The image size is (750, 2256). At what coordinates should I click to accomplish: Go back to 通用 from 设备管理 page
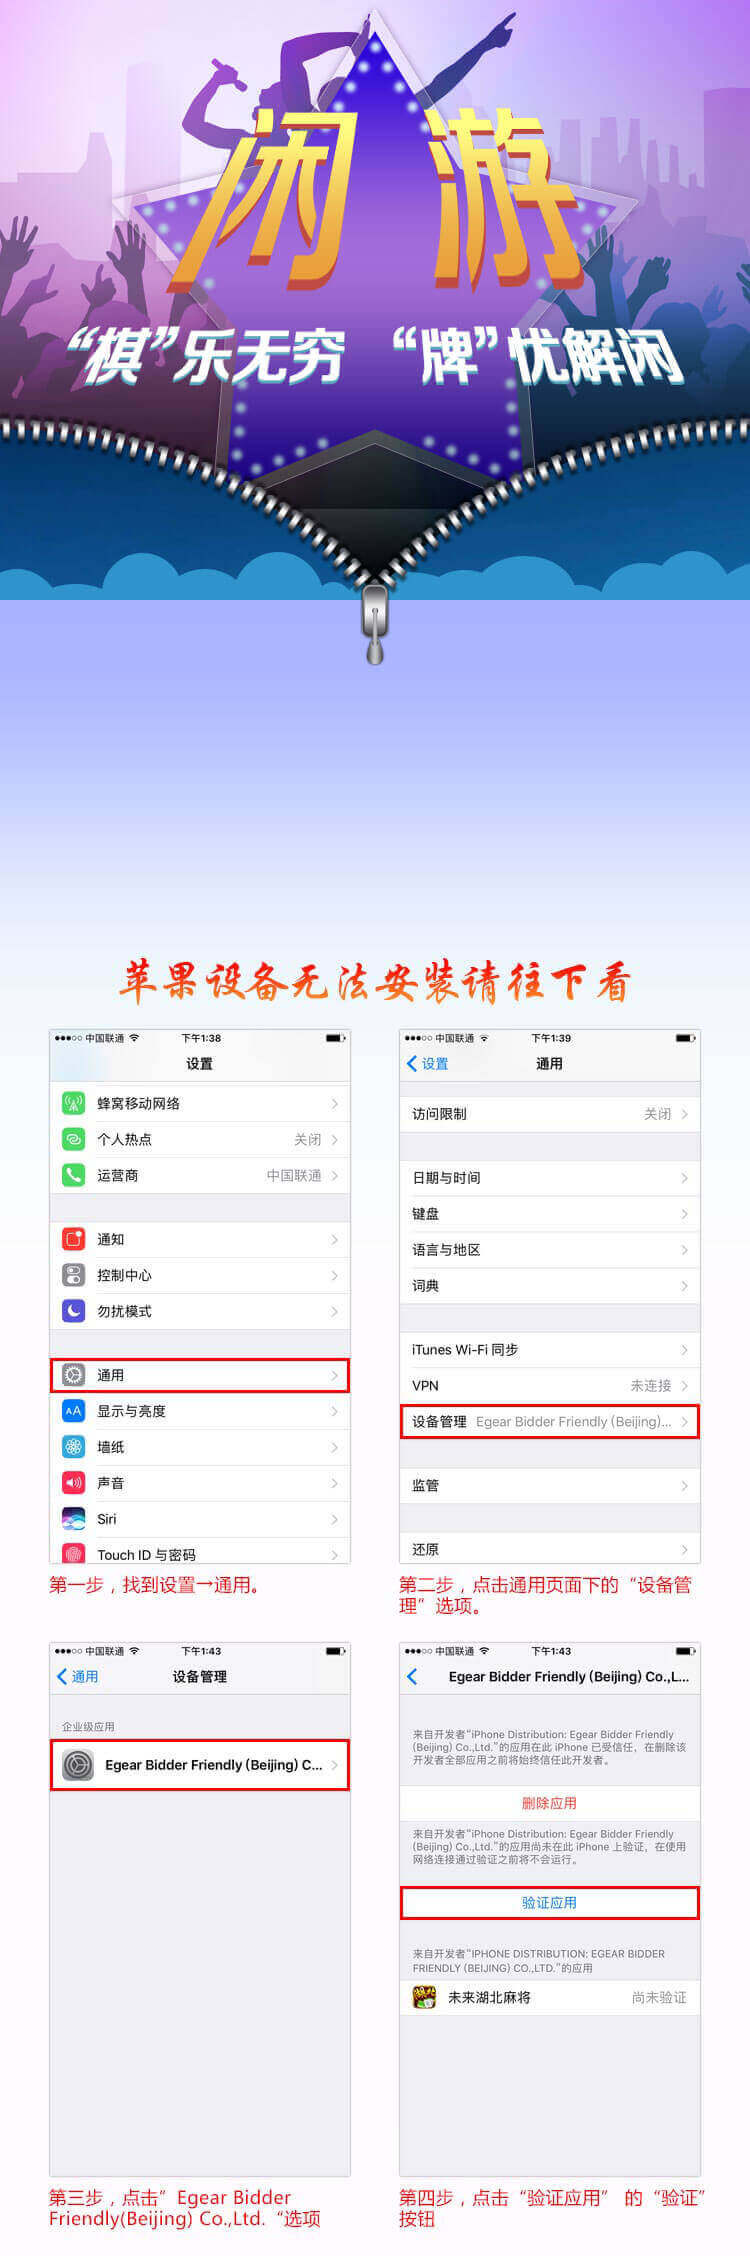tap(78, 1676)
